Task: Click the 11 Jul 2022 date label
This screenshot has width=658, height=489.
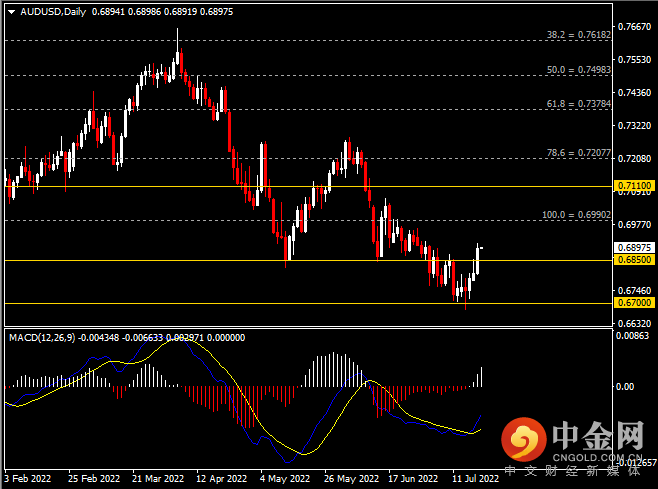Action: point(475,479)
